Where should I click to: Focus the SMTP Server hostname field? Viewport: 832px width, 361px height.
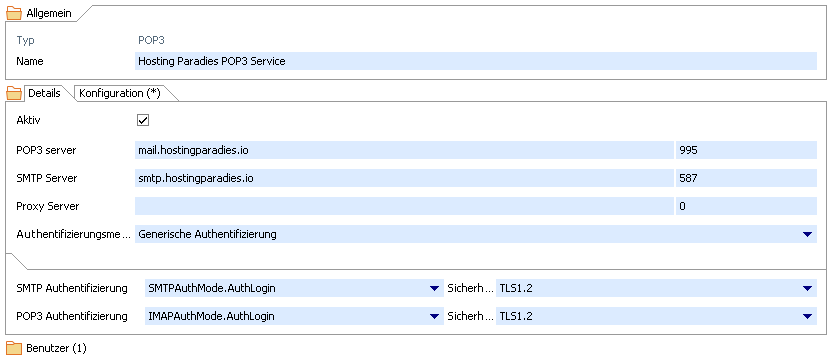pos(404,178)
